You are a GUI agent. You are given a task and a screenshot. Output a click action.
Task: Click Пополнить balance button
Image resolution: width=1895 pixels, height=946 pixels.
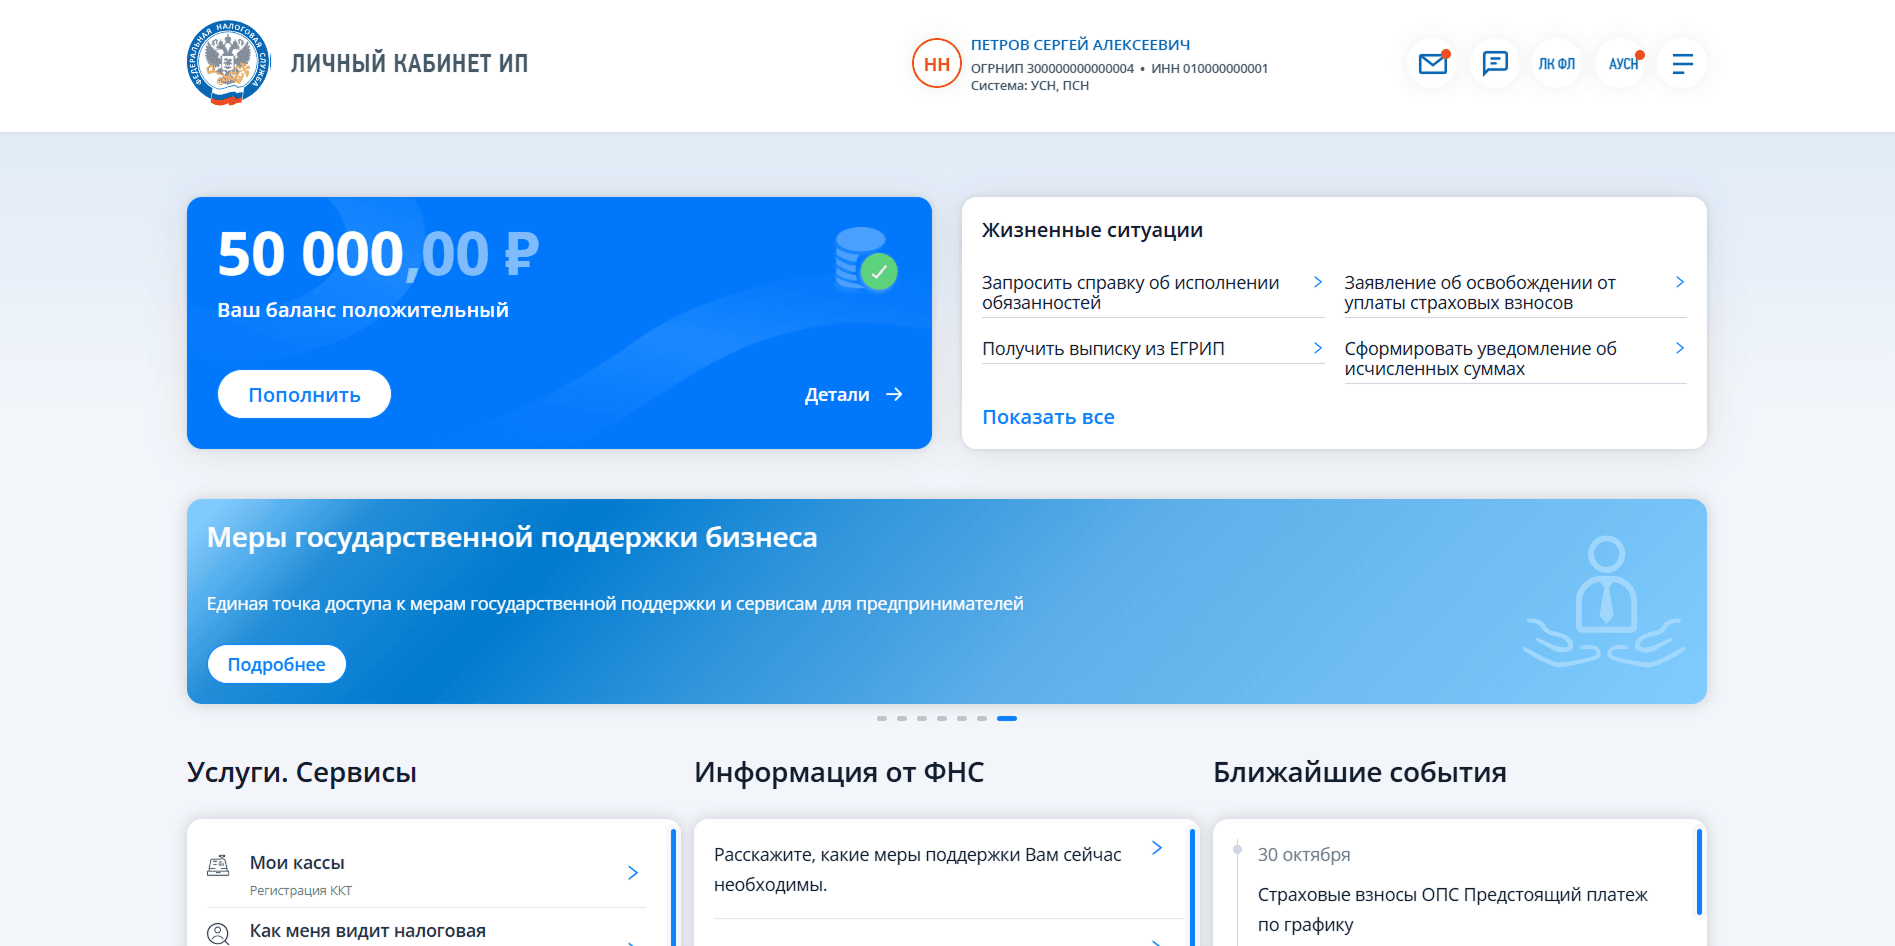[304, 394]
